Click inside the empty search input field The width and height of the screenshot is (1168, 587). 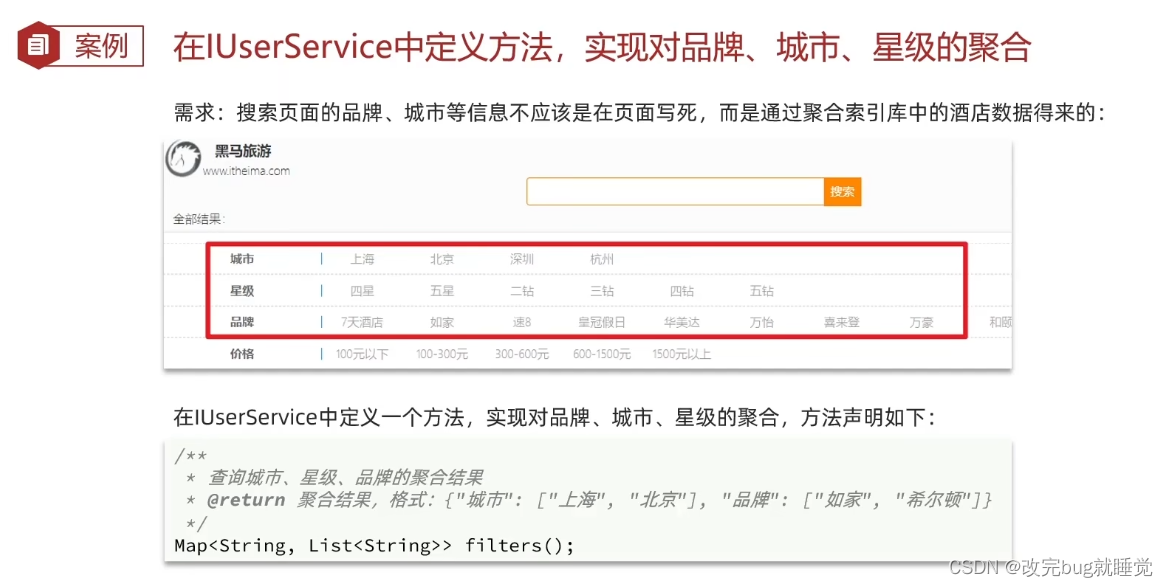click(x=675, y=192)
